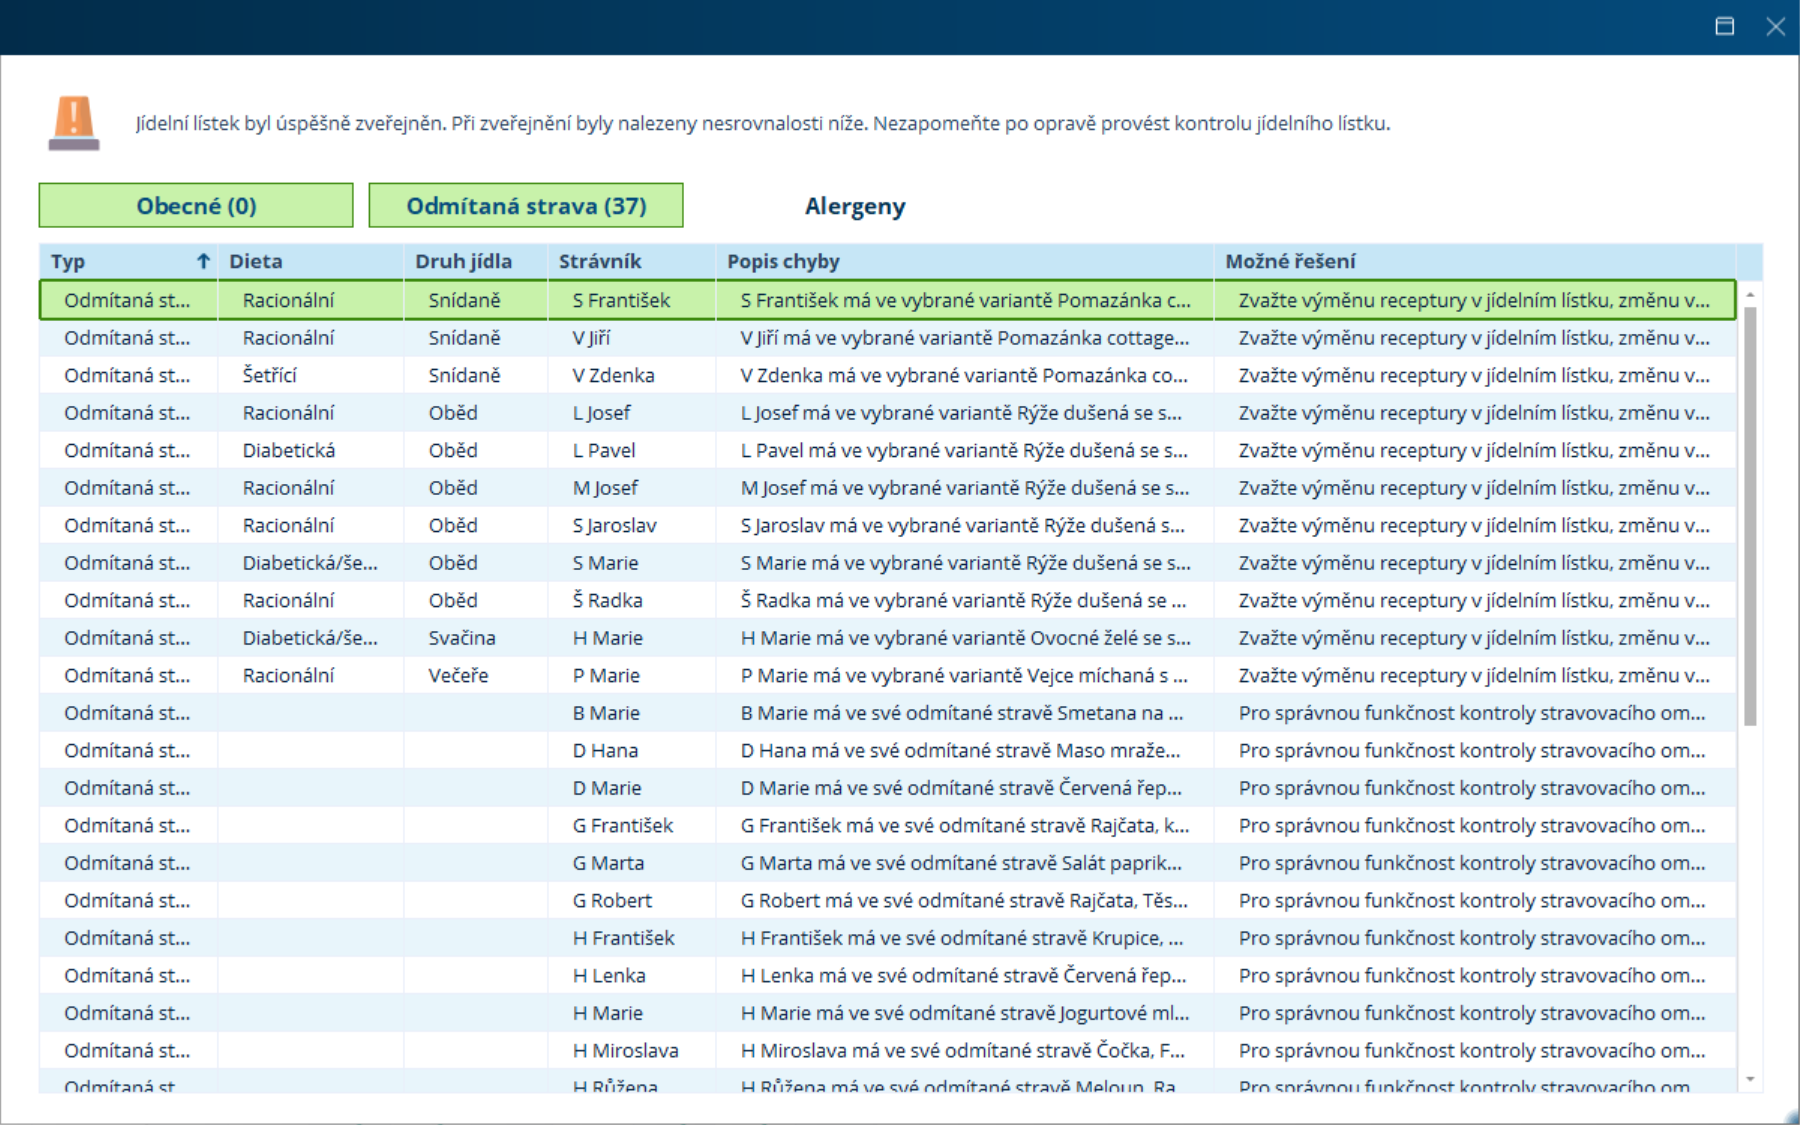Click description 'G Marta má ve své odmítané stravě Salát'
The width and height of the screenshot is (1800, 1125).
pyautogui.click(x=965, y=863)
